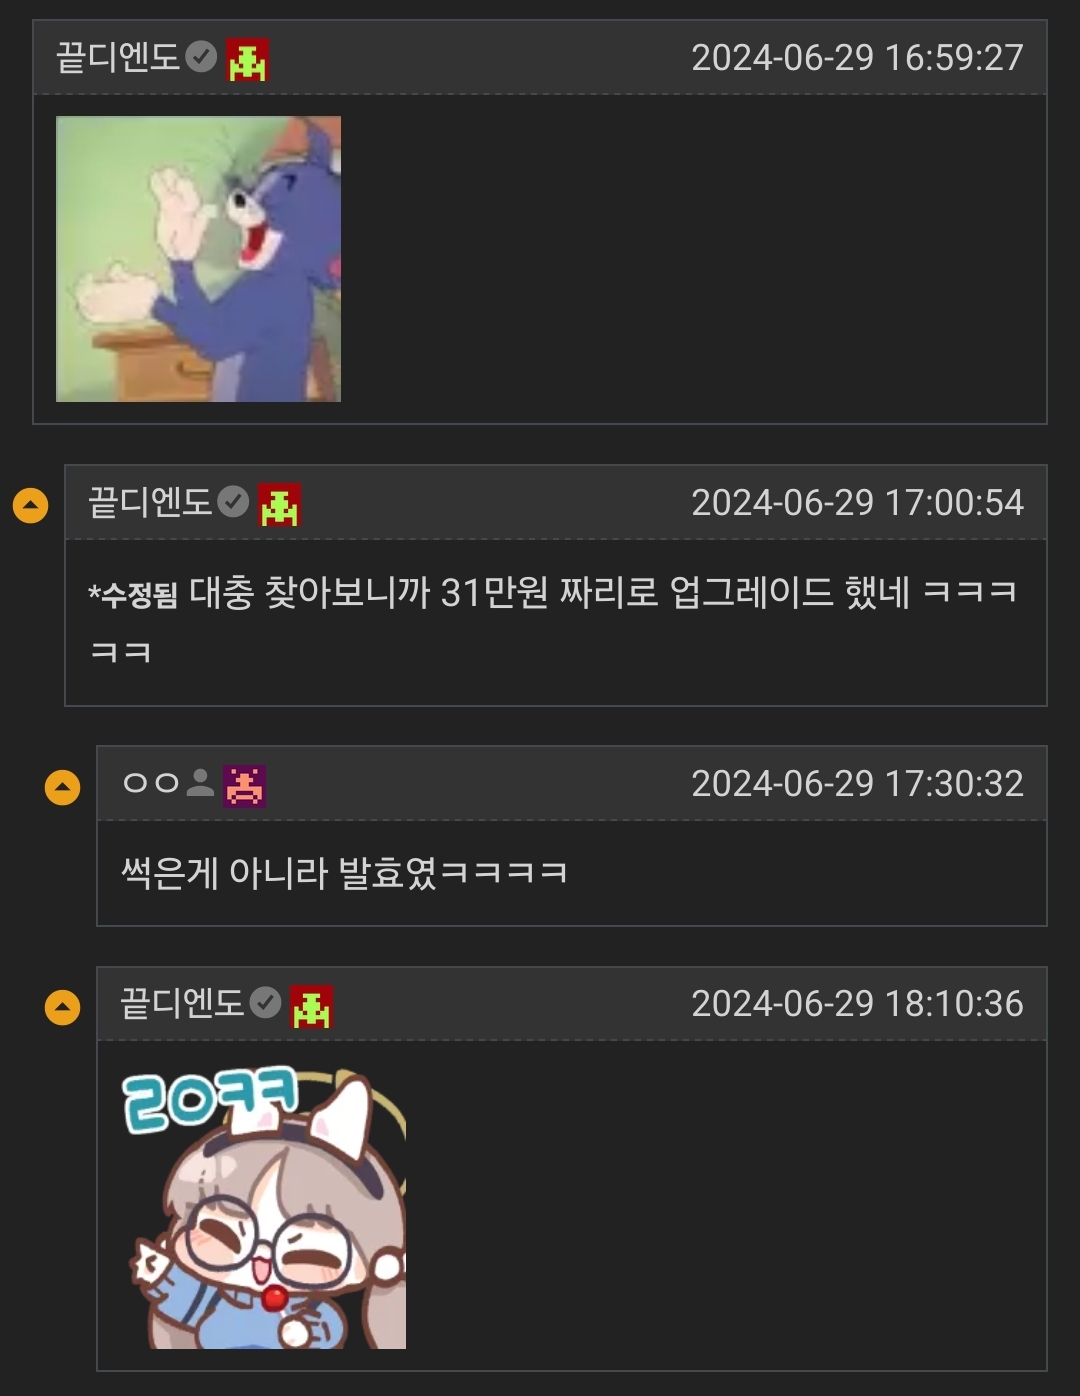The width and height of the screenshot is (1080, 1396).
Task: Click the comment text 썩은게 아니라 발효였ㅋㅋㅋㅋ
Action: click(344, 873)
